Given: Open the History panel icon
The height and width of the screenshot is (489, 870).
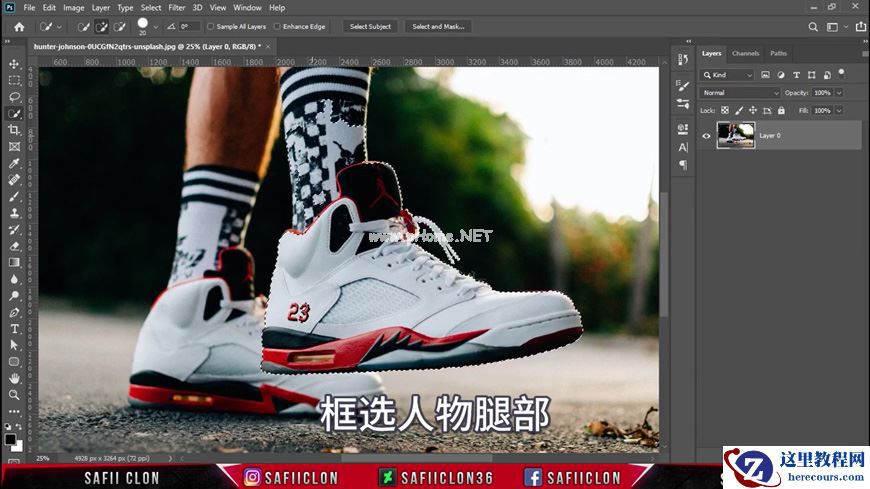Looking at the screenshot, I should pyautogui.click(x=683, y=59).
